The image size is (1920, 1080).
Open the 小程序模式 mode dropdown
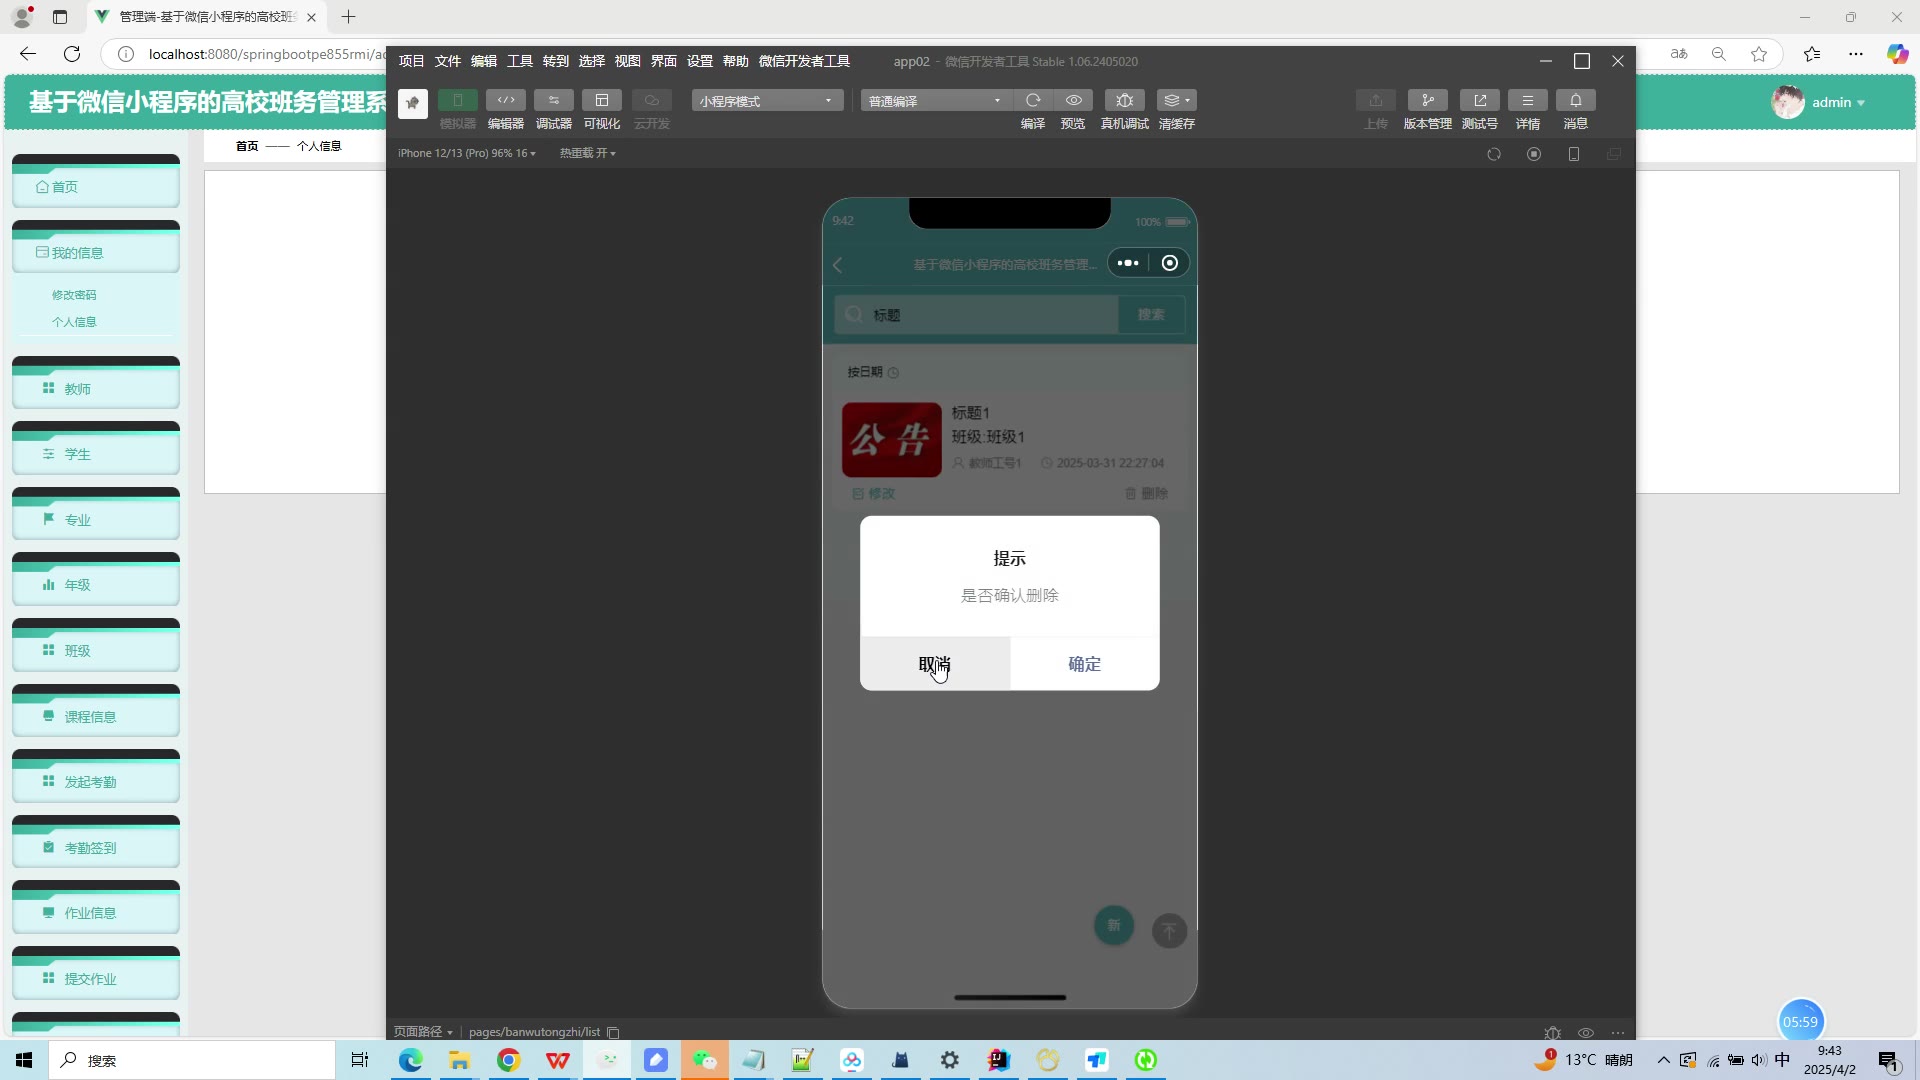766,101
